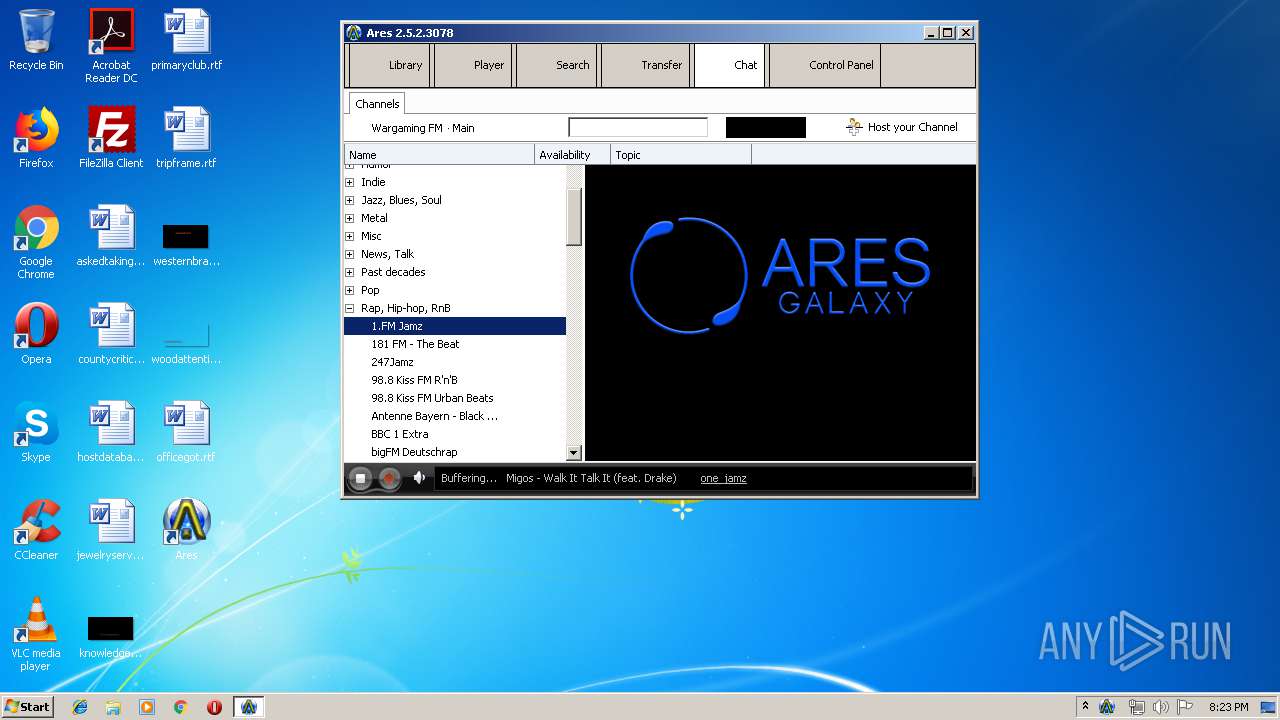Expand the News, Talk category
Screen dimensions: 1280x720
(x=350, y=254)
